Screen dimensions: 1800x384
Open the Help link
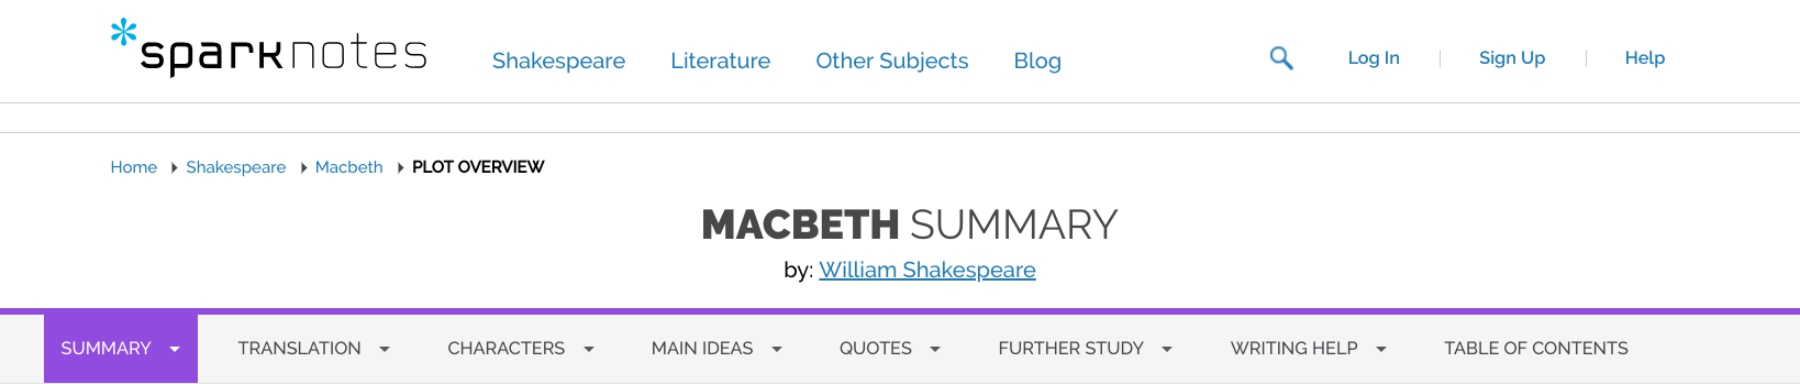(x=1645, y=58)
